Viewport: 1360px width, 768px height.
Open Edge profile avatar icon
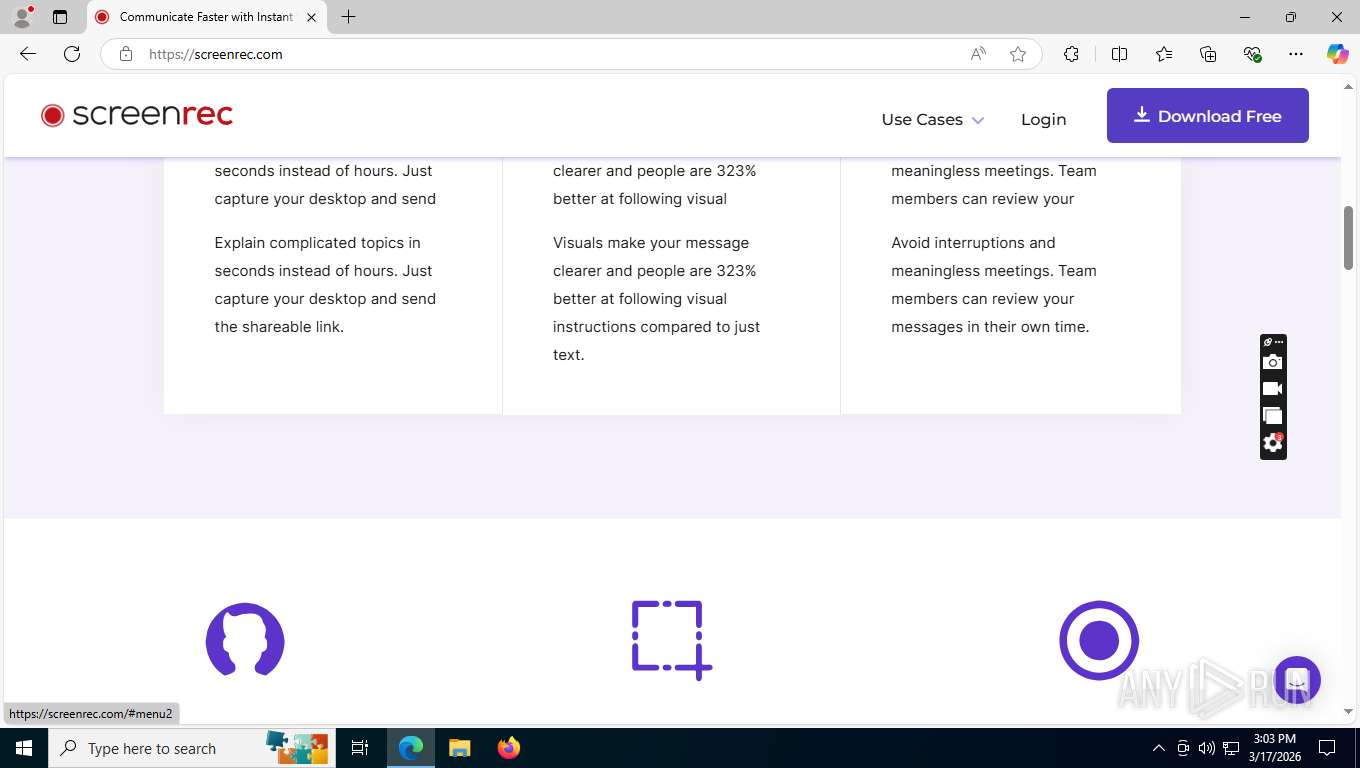click(x=22, y=17)
